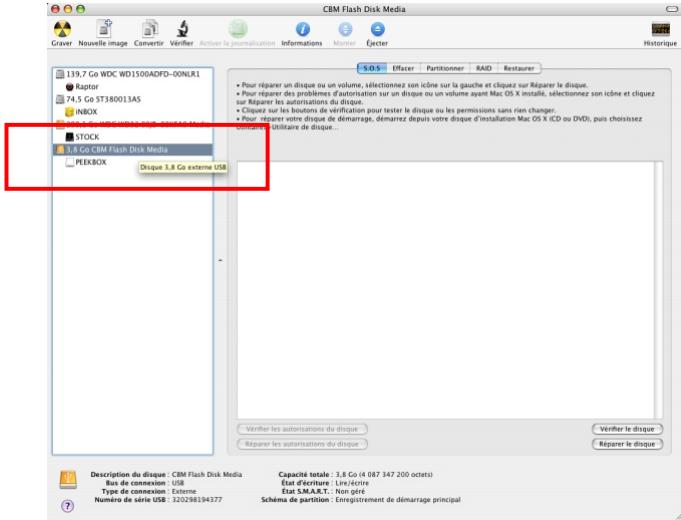Switch to the S.O.S tab

click(x=372, y=68)
